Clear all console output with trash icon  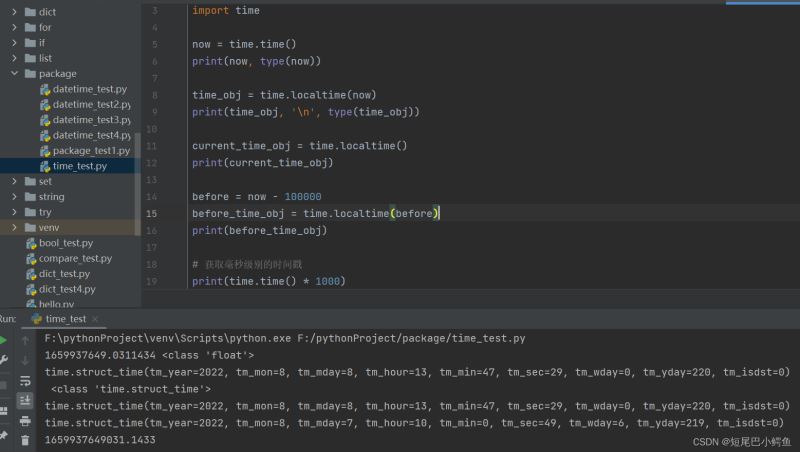pyautogui.click(x=25, y=440)
